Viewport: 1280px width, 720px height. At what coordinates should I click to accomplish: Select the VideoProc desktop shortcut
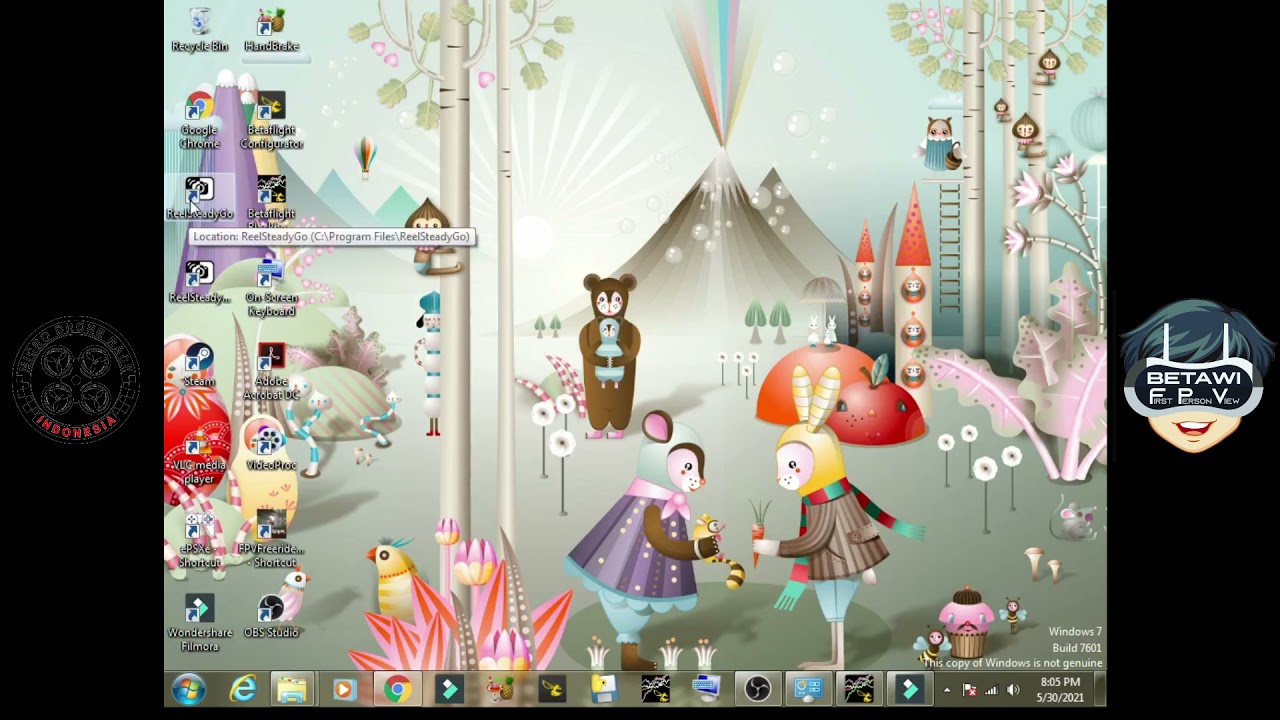(271, 450)
